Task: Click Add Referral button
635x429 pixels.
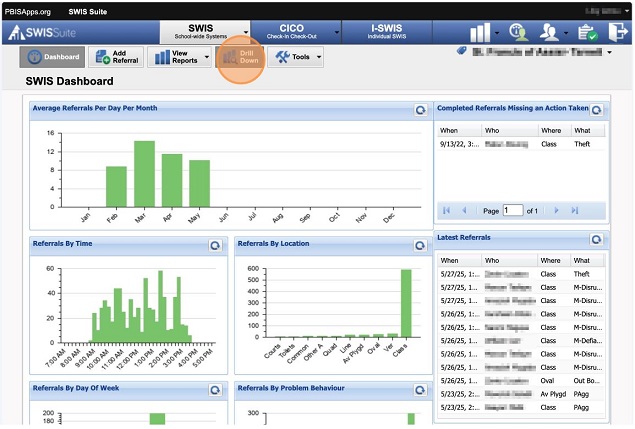Action: pyautogui.click(x=116, y=57)
